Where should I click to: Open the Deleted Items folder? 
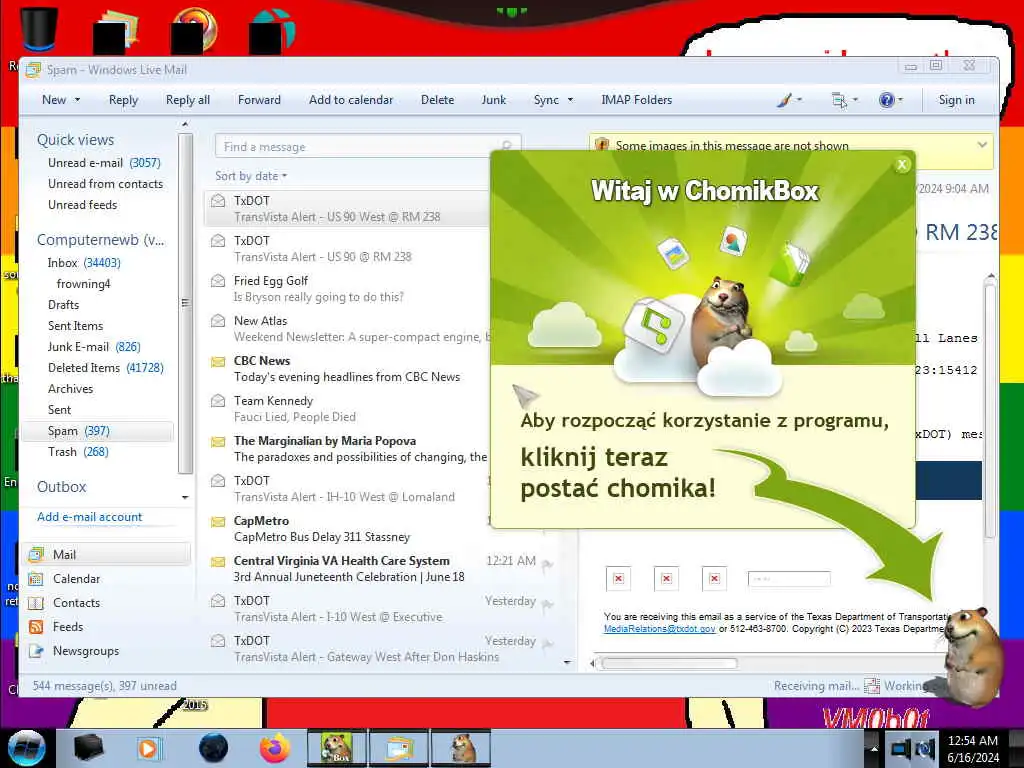pos(105,368)
